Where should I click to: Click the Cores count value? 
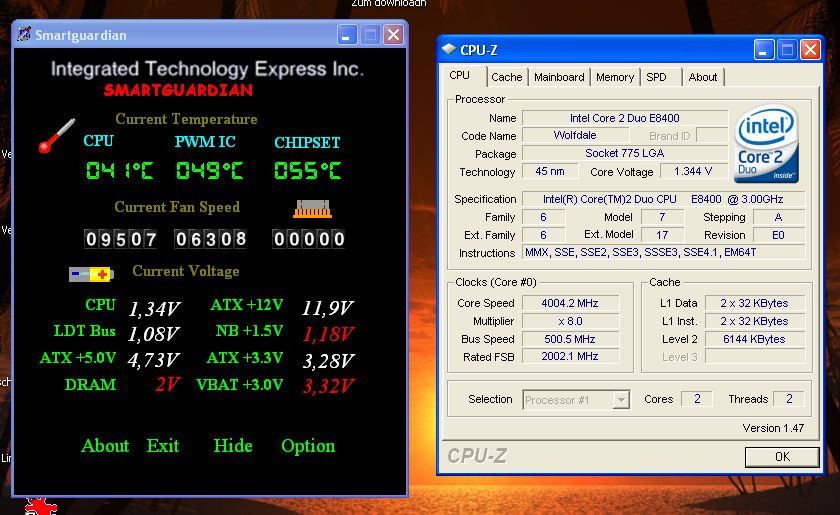pyautogui.click(x=697, y=399)
